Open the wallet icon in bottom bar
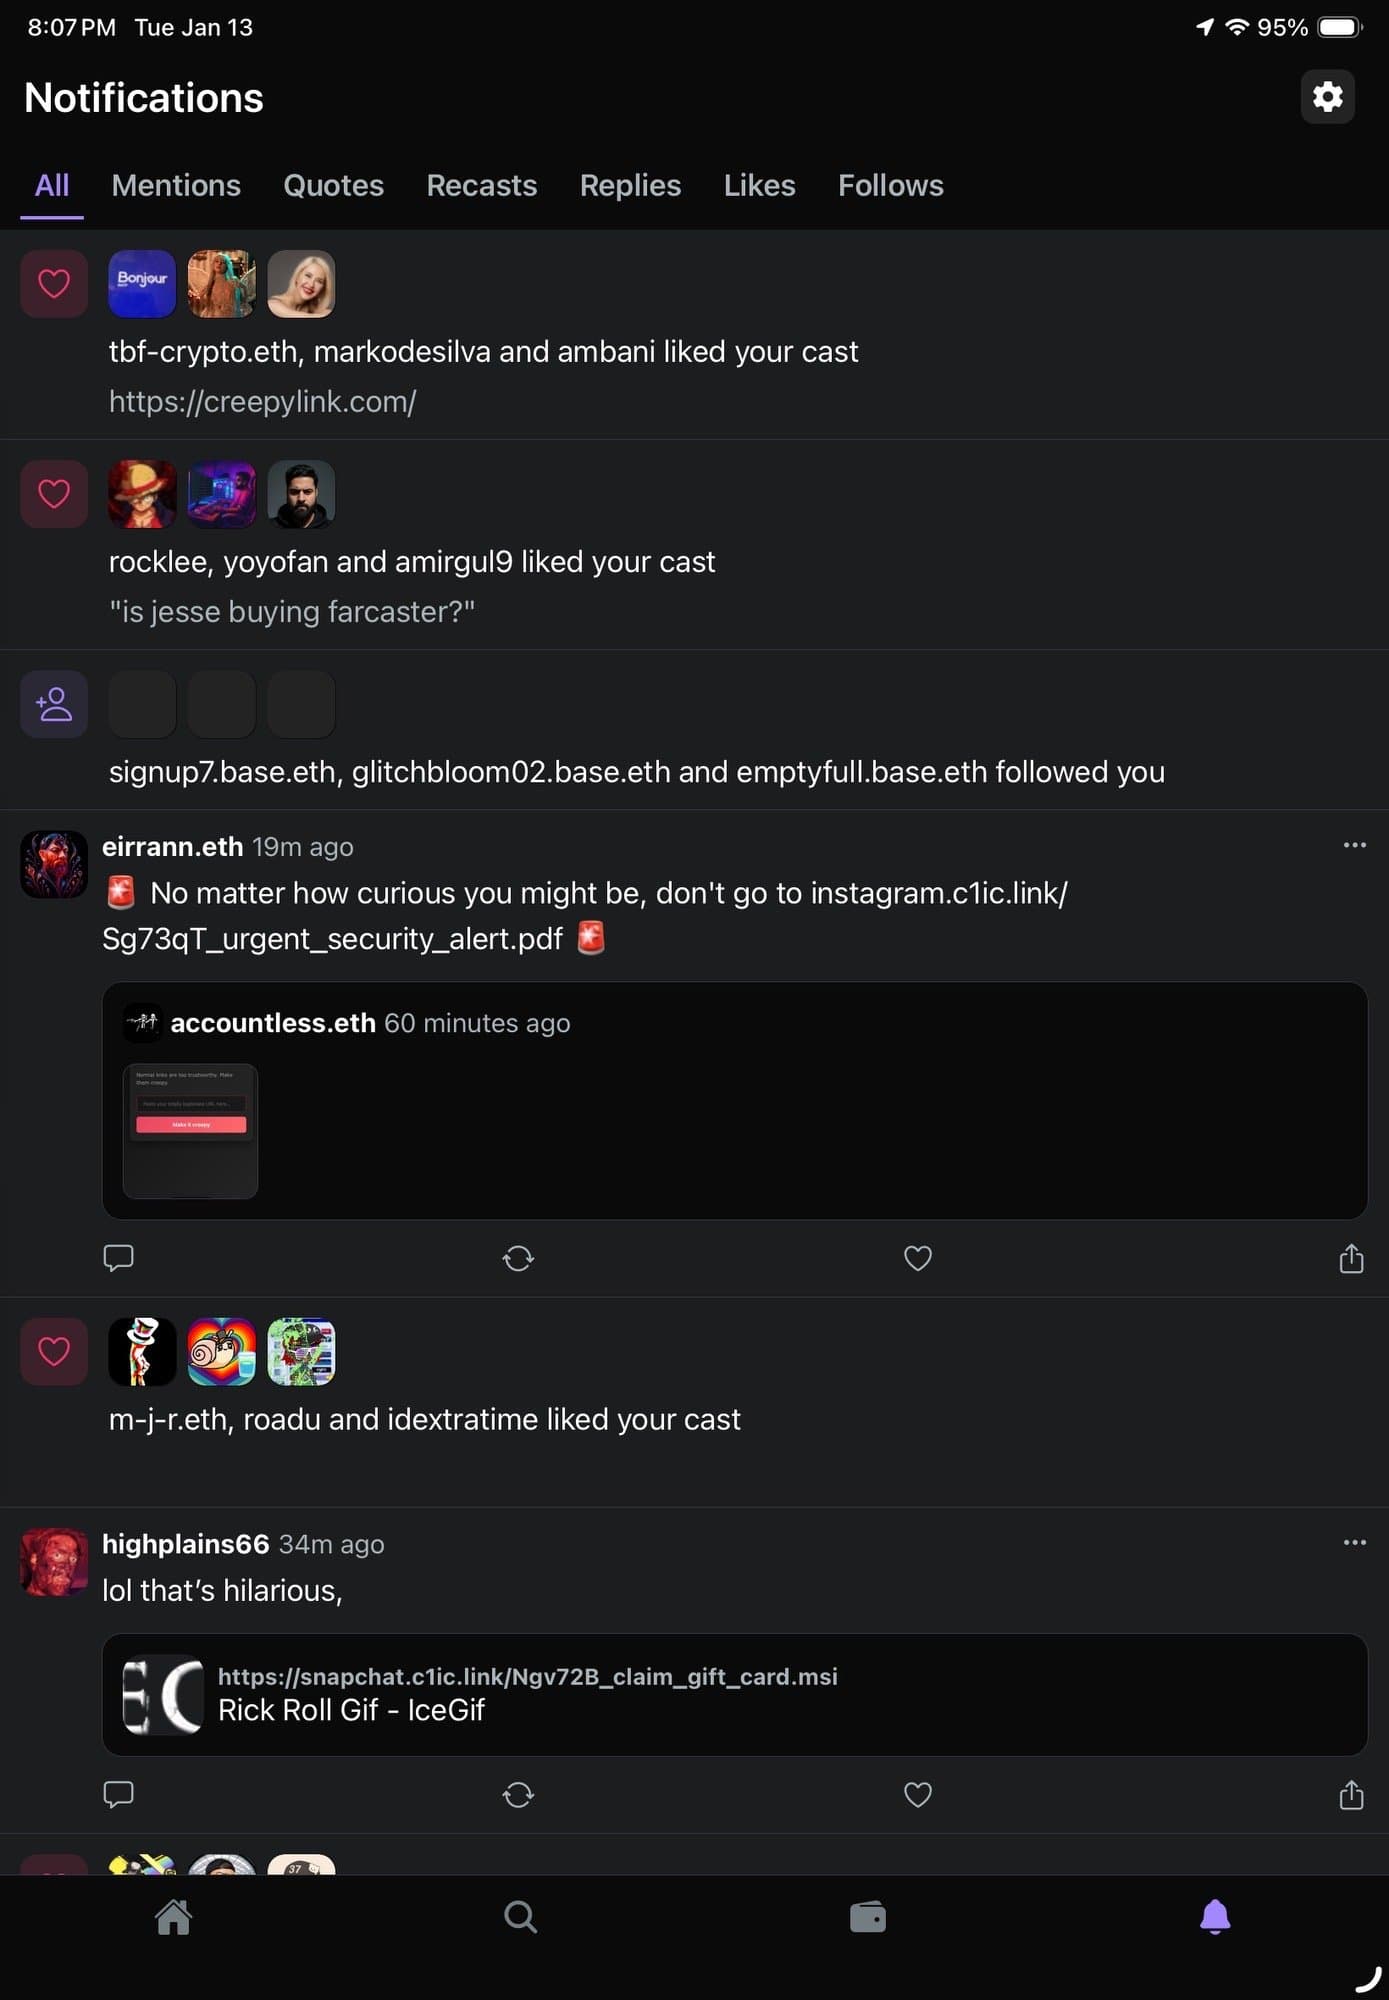Image resolution: width=1389 pixels, height=2000 pixels. [x=867, y=1917]
